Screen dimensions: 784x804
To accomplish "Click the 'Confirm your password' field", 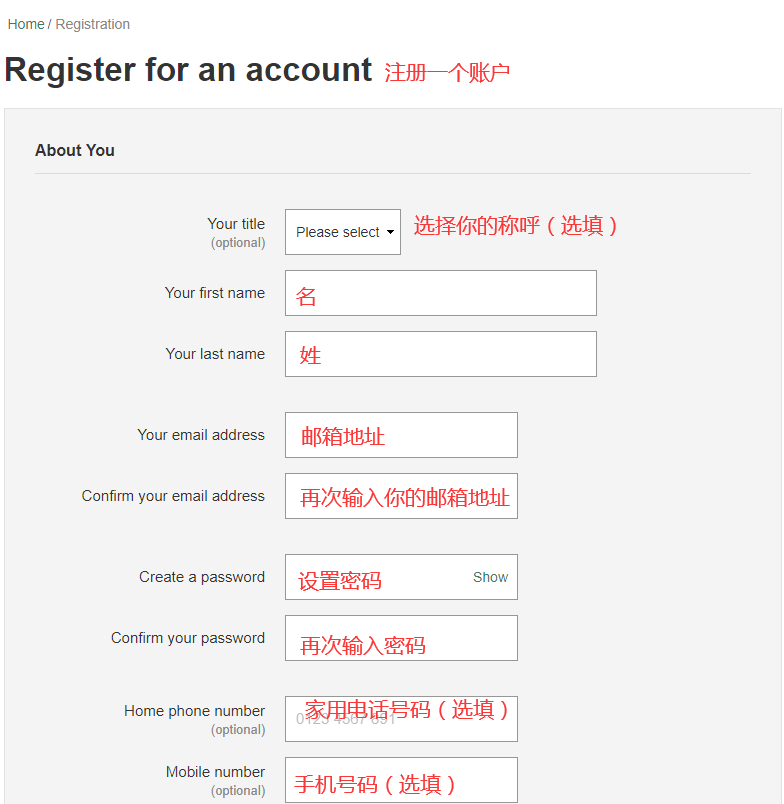I will (x=401, y=638).
